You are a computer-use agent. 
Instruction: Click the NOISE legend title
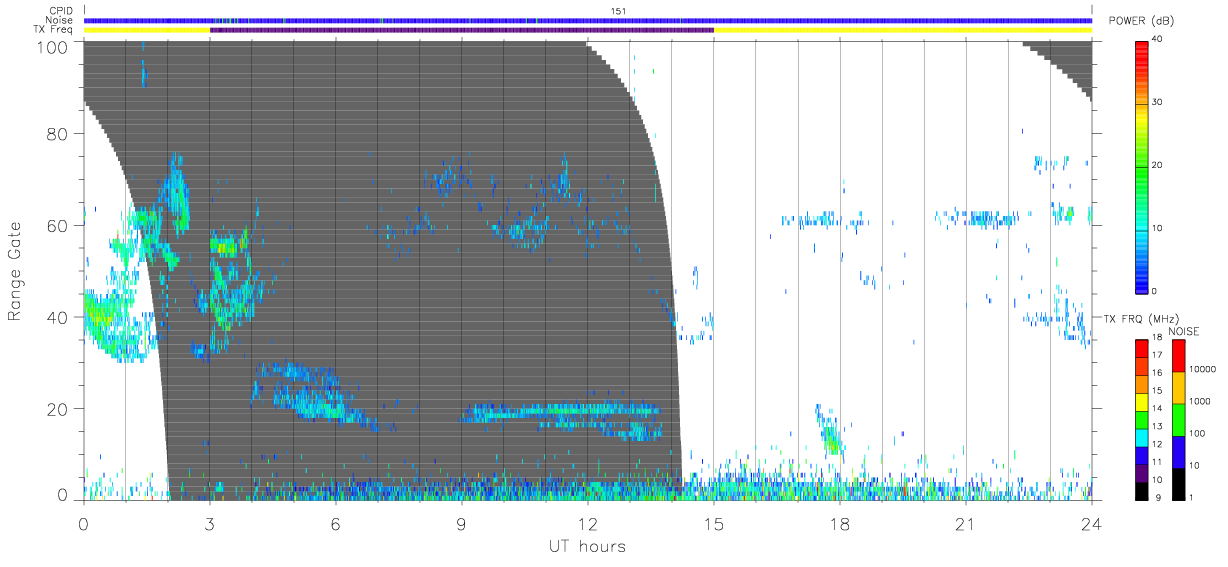click(1183, 331)
